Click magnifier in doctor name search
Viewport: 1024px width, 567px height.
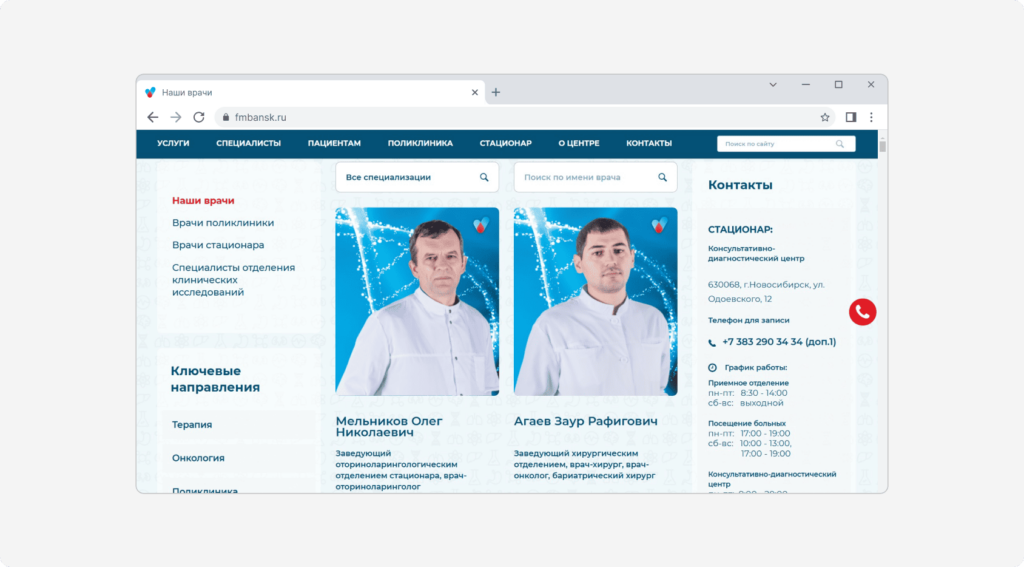pos(662,177)
